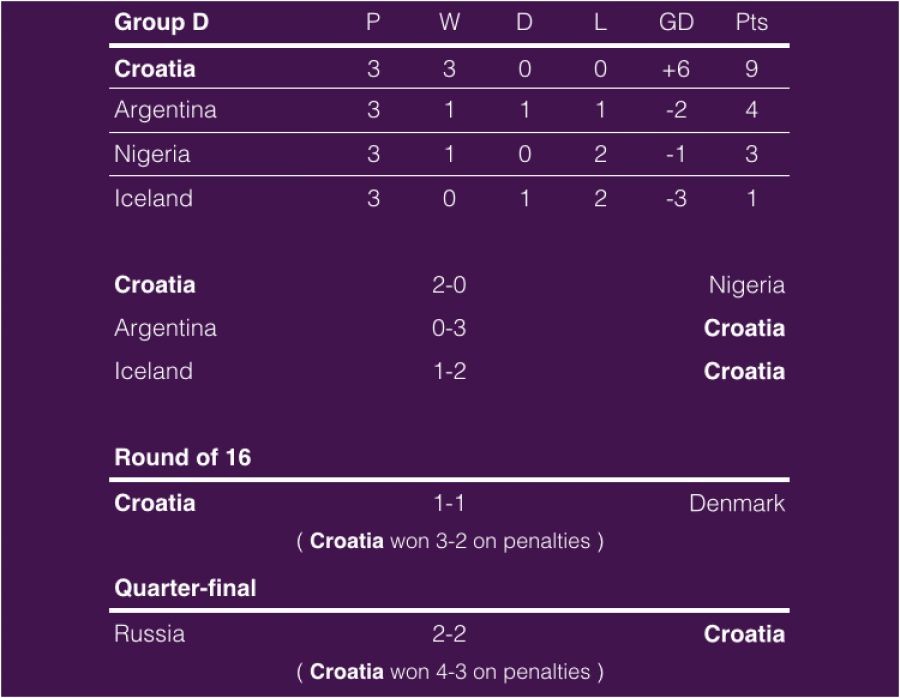Select Russia in the quarter-final match

click(x=149, y=634)
